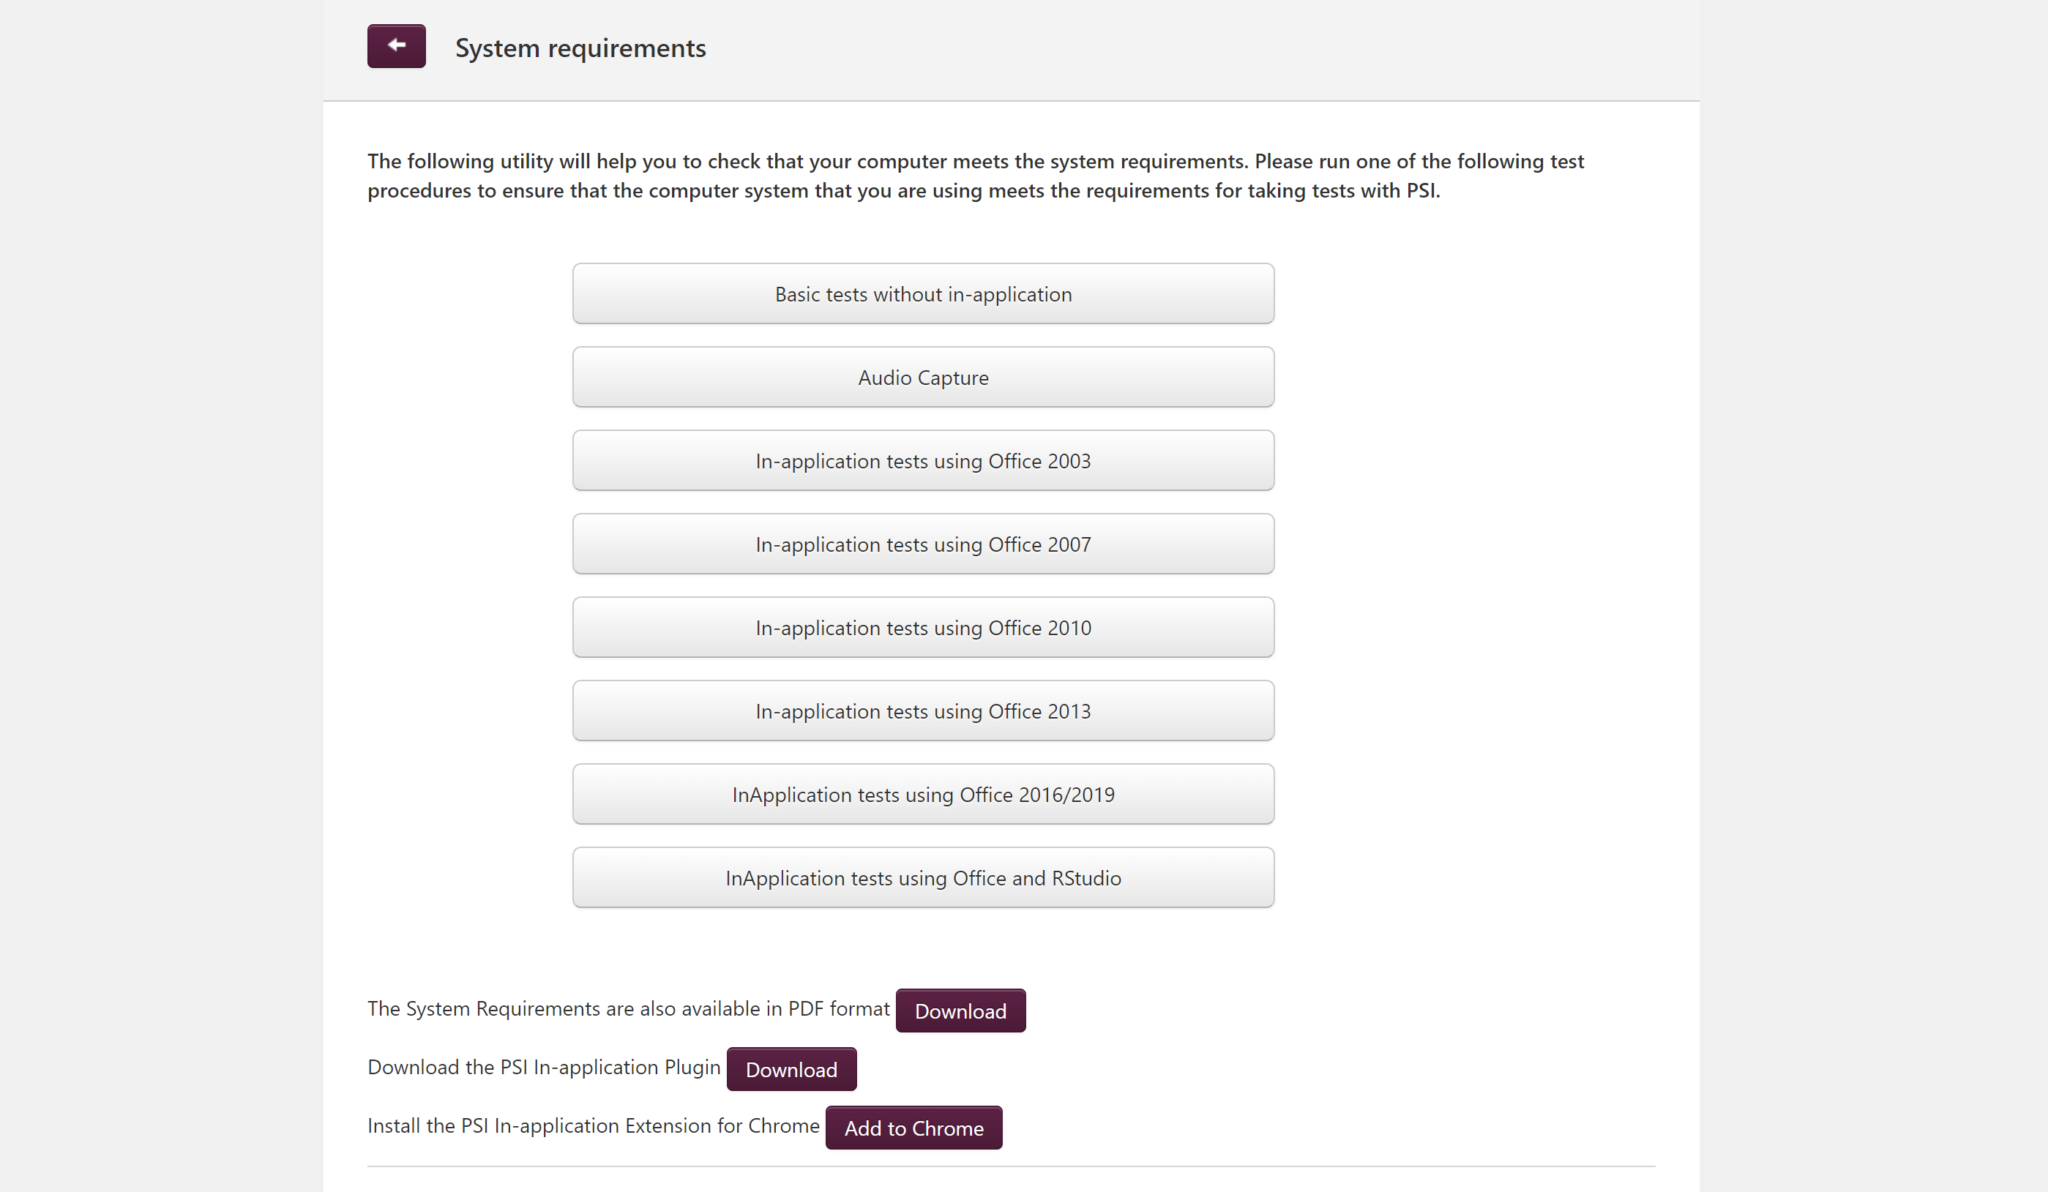Click the System requirements page heading
This screenshot has height=1192, width=2048.
[x=580, y=48]
